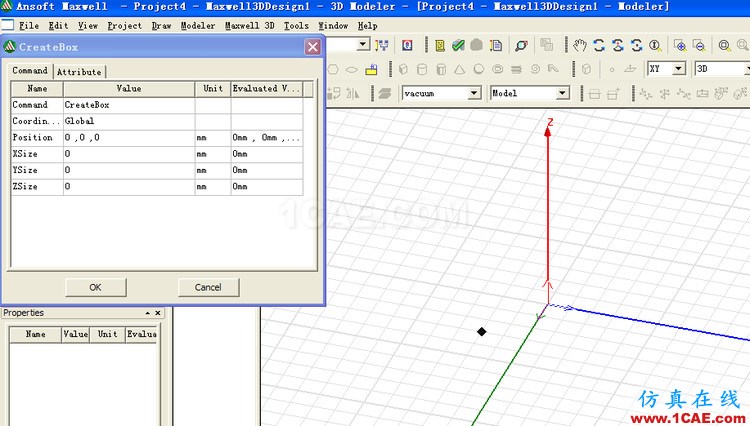Click the second Rotate view icon with the red figure

618,45
